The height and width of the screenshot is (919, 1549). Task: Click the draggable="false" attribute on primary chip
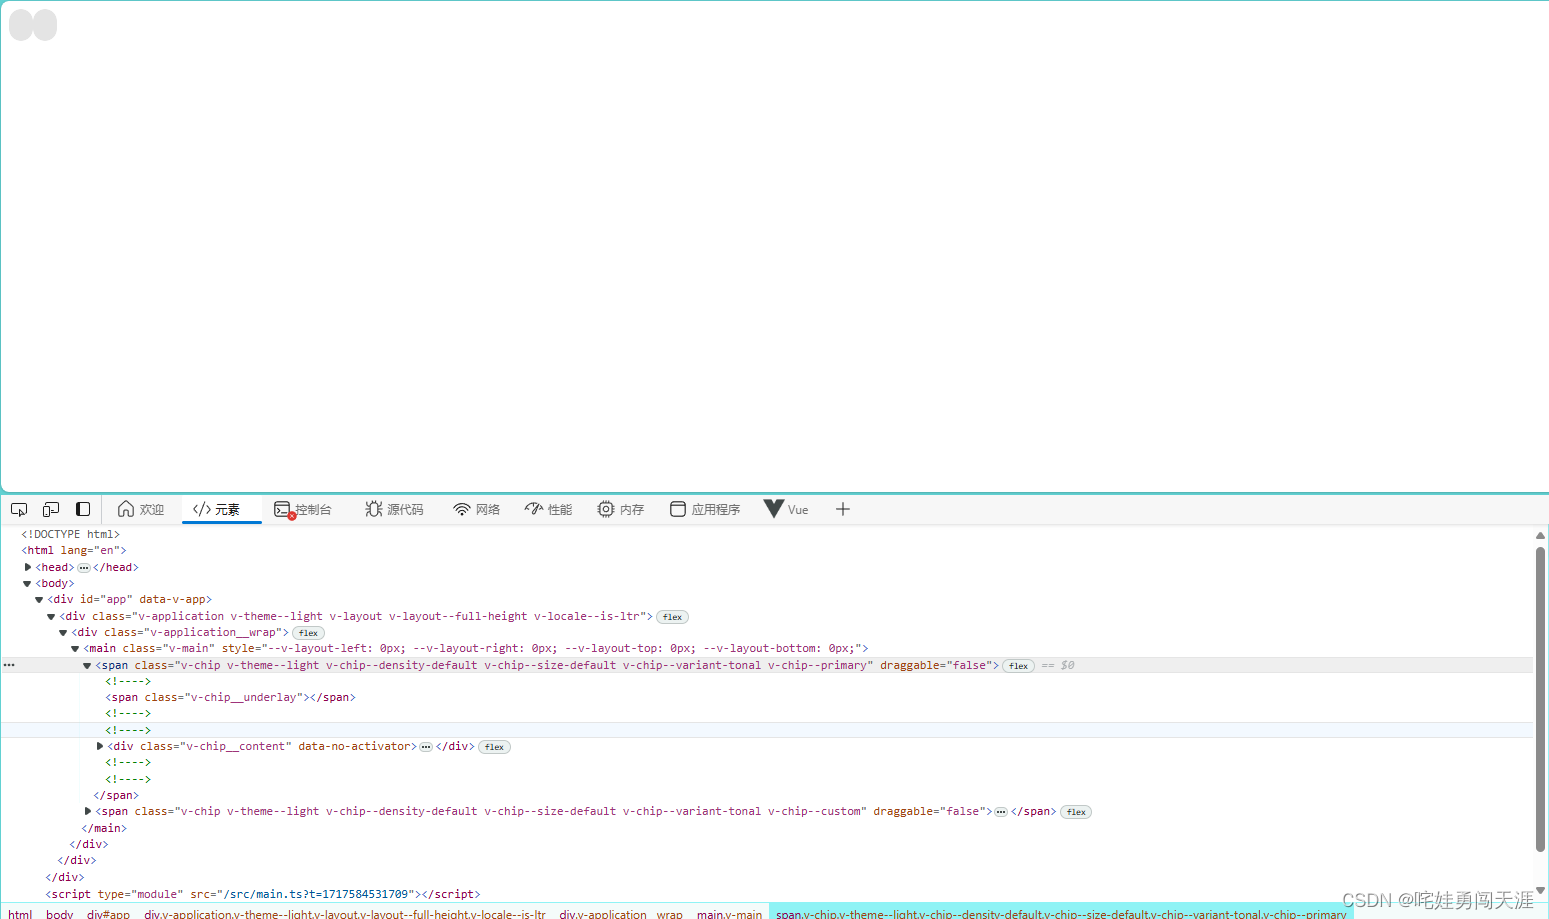pyautogui.click(x=936, y=665)
